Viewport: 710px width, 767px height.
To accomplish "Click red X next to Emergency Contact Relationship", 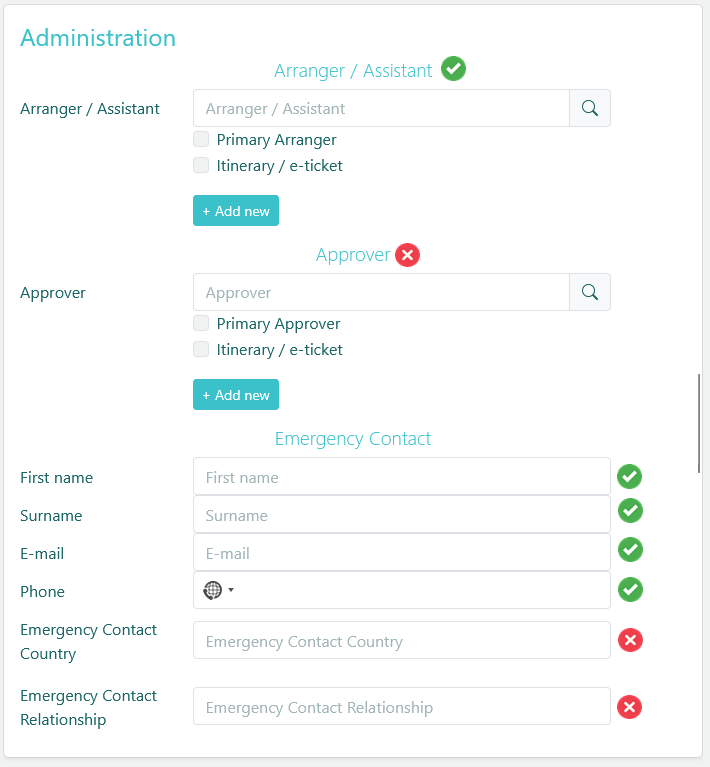I will (x=629, y=708).
